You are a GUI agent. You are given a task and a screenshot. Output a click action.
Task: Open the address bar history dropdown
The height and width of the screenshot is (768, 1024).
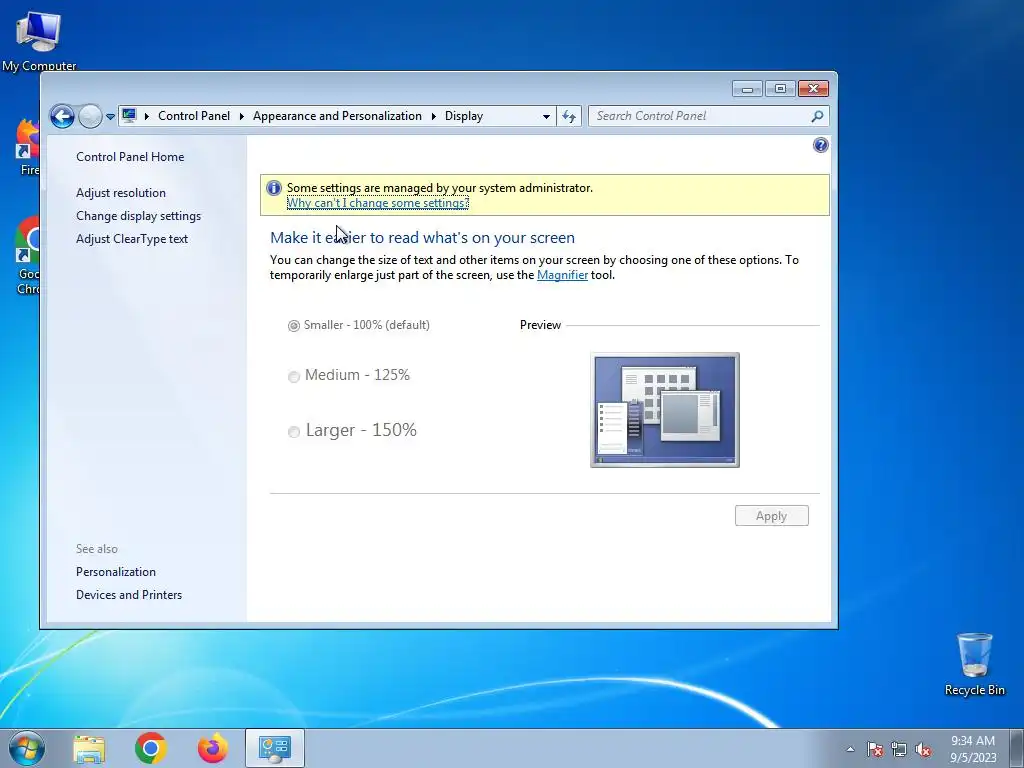[x=546, y=116]
